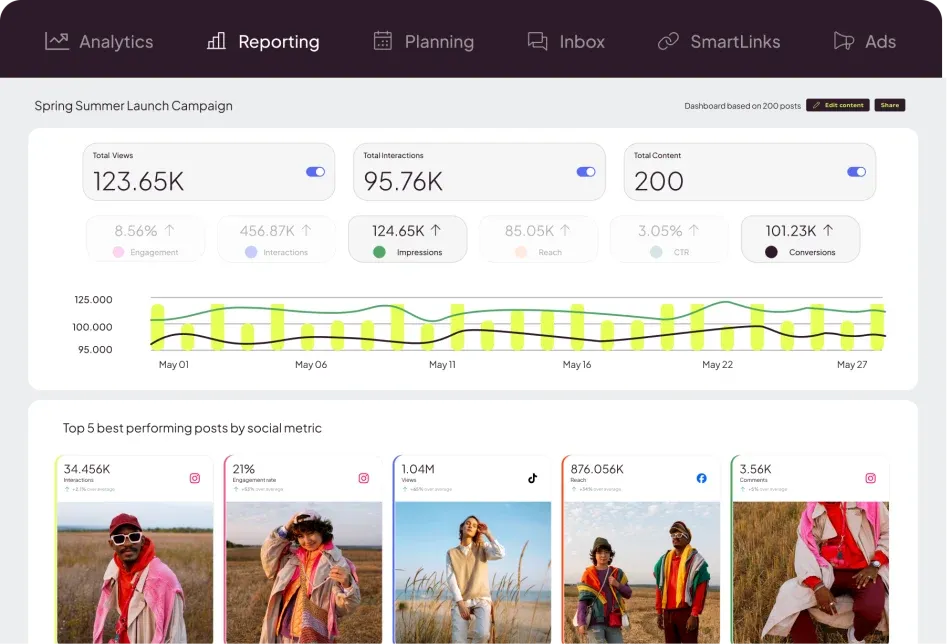The width and height of the screenshot is (947, 644).
Task: Click the Facebook icon on 876.056K post
Action: tap(701, 478)
